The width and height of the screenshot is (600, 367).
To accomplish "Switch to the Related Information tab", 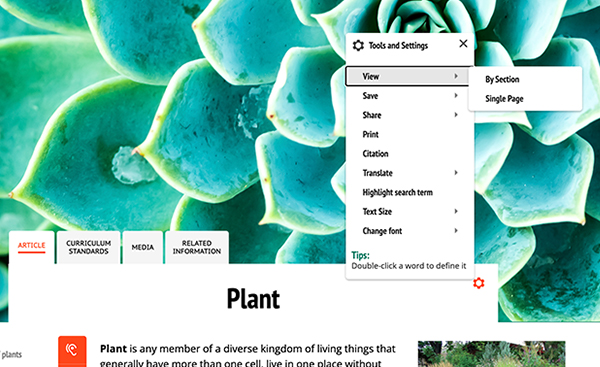I will pos(197,247).
